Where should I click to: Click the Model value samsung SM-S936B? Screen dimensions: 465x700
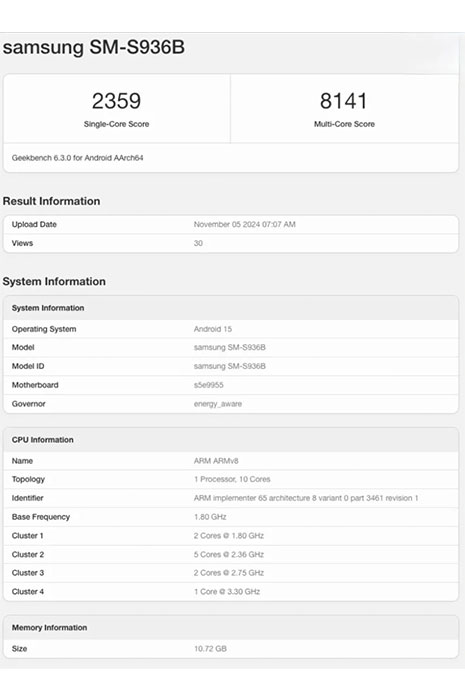(229, 347)
